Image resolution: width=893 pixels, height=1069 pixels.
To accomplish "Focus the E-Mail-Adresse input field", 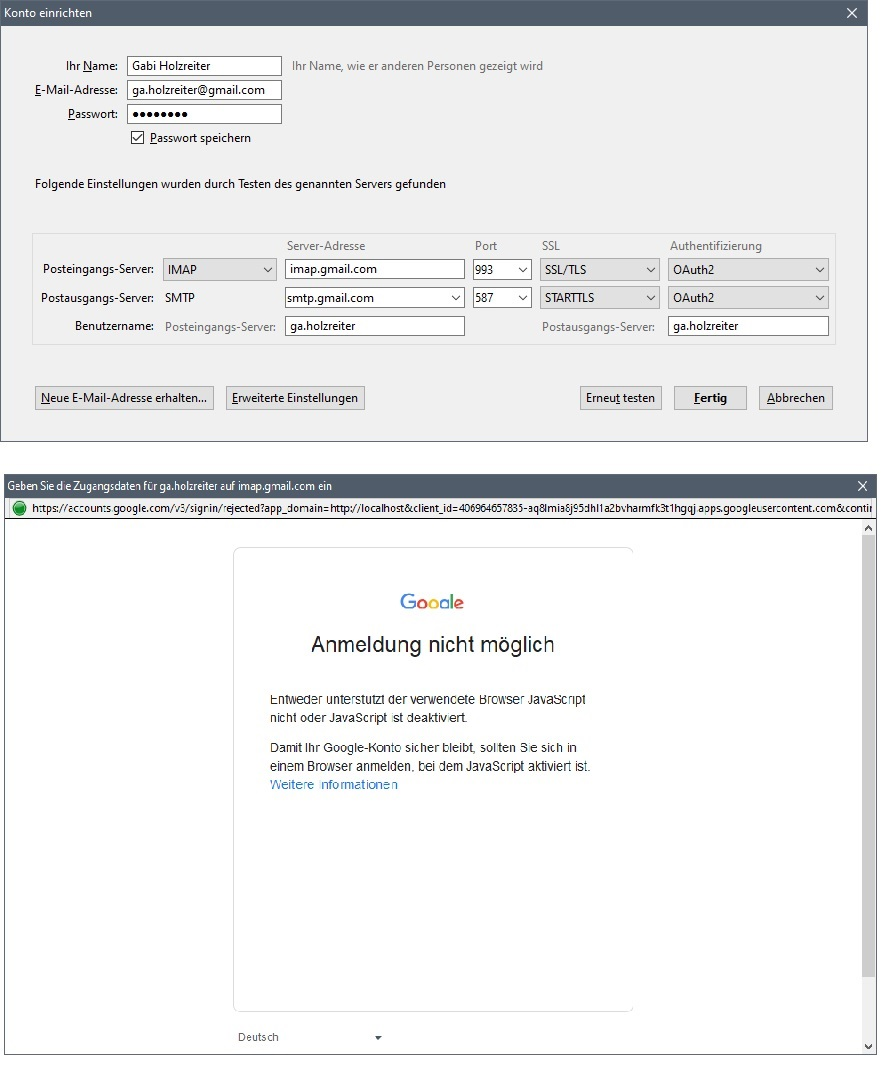I will (205, 90).
